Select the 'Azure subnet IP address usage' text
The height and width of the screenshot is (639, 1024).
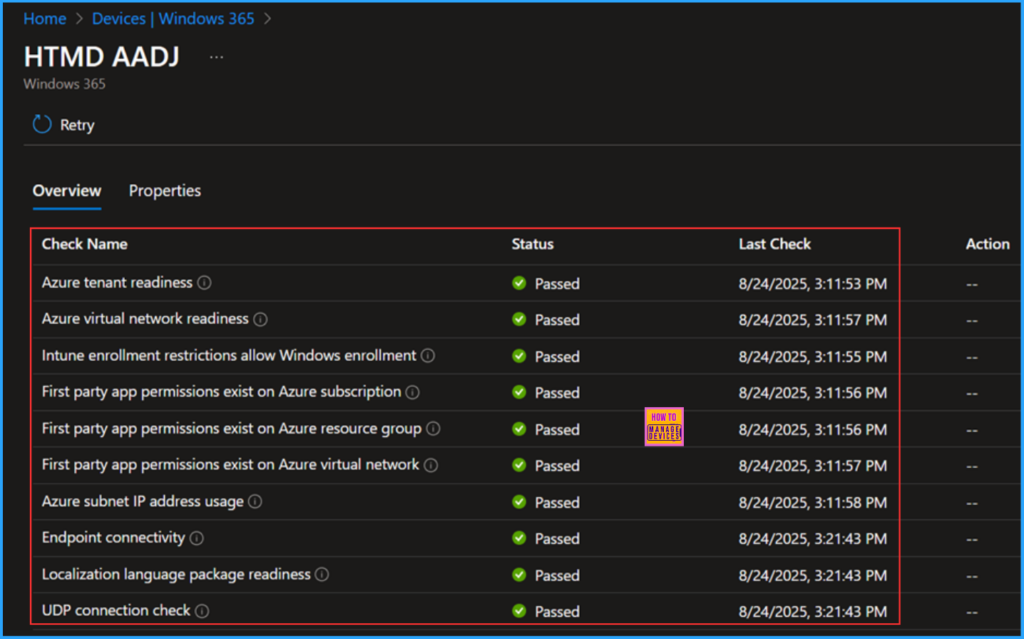(142, 501)
